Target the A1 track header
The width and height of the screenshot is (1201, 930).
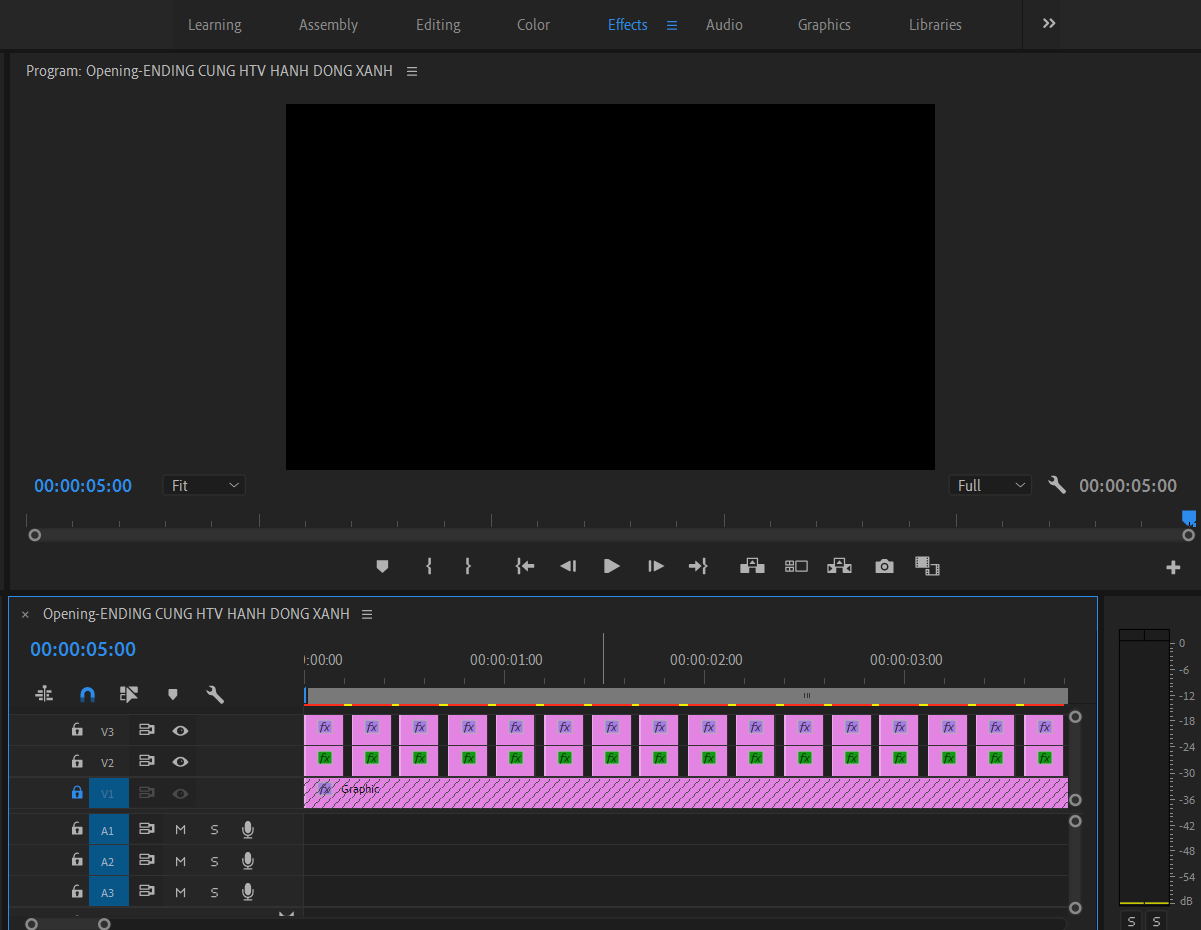coord(108,829)
